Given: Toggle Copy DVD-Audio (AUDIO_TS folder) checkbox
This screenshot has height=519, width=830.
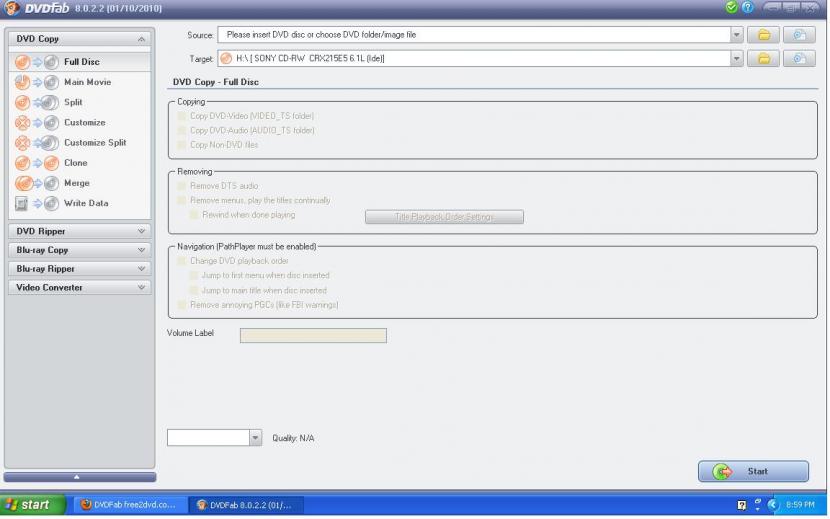Looking at the screenshot, I should [x=182, y=130].
